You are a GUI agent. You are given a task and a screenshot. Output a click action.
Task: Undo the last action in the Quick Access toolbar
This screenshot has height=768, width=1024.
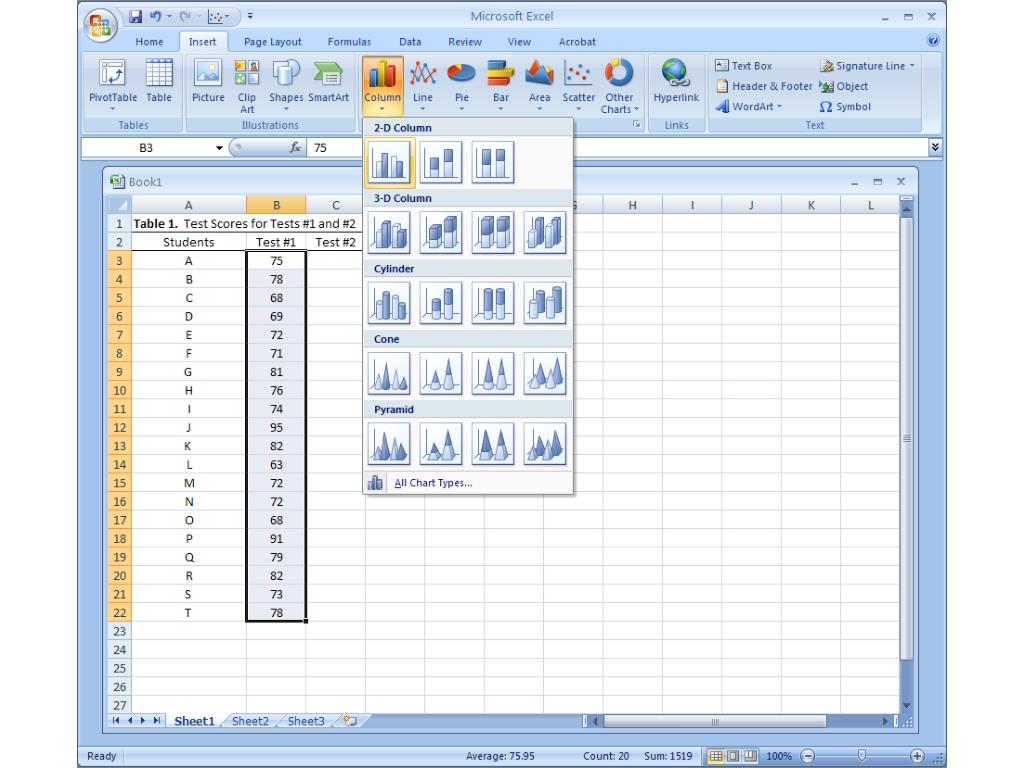(x=155, y=16)
